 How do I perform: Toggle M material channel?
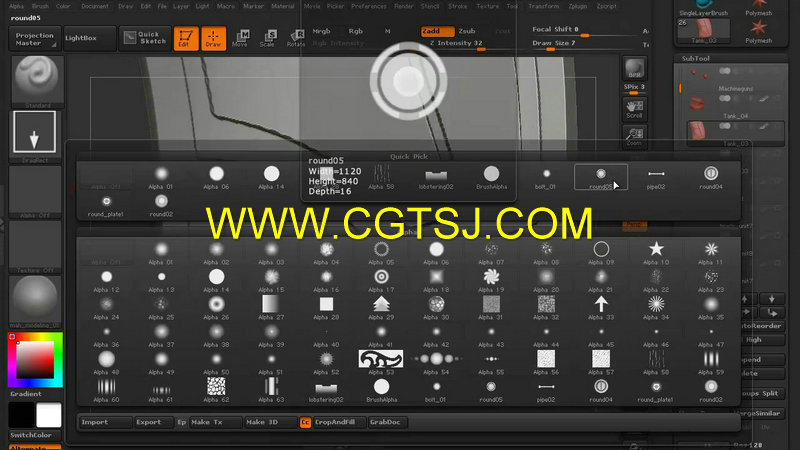click(x=388, y=31)
